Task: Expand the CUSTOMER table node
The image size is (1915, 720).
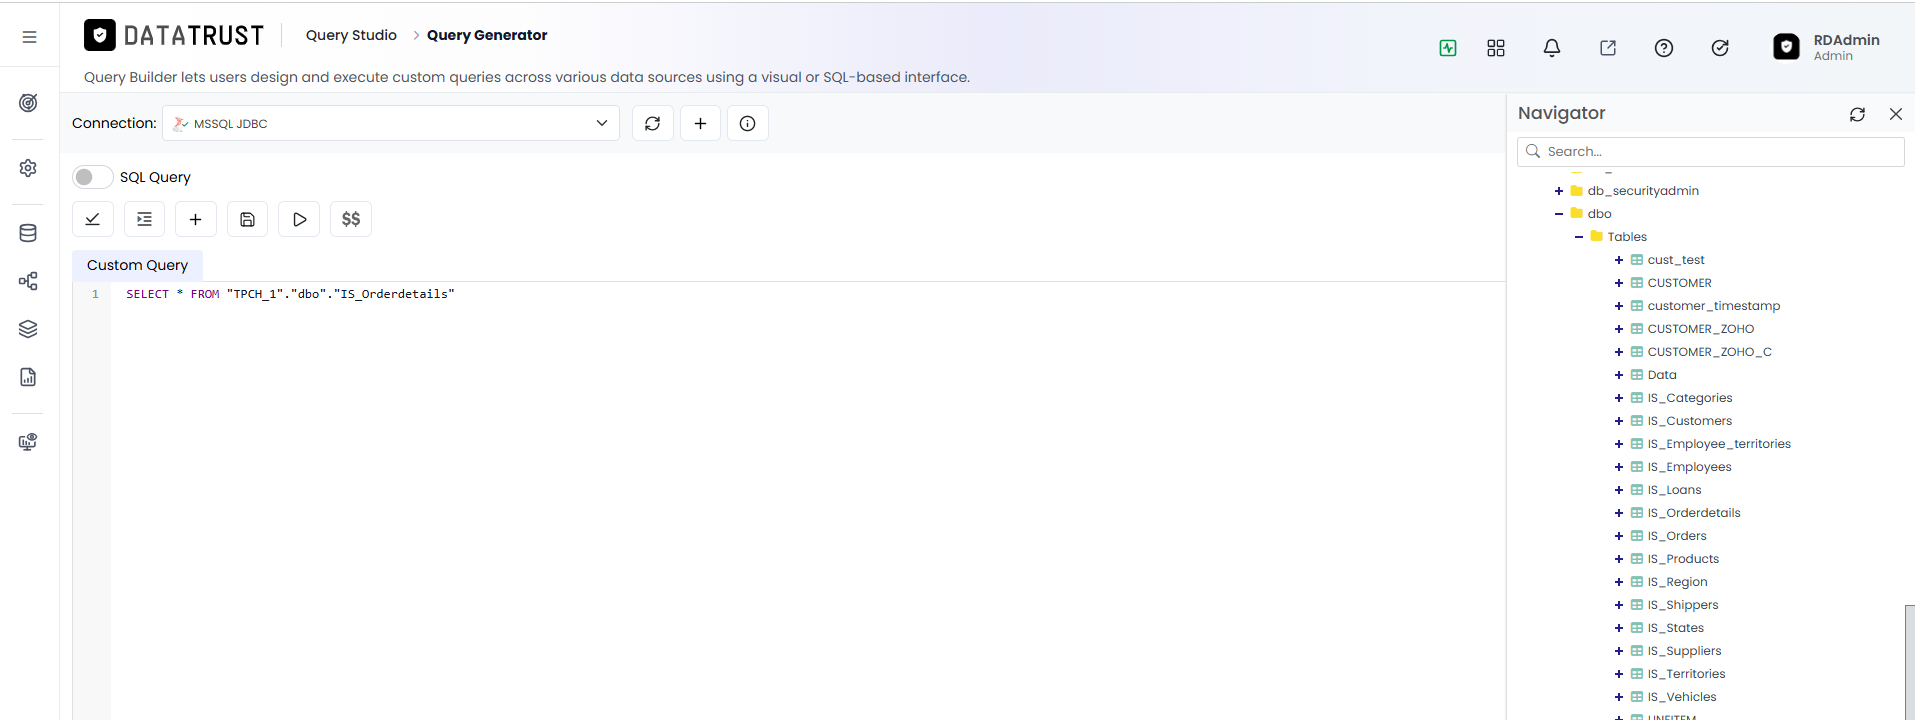Action: (x=1619, y=283)
